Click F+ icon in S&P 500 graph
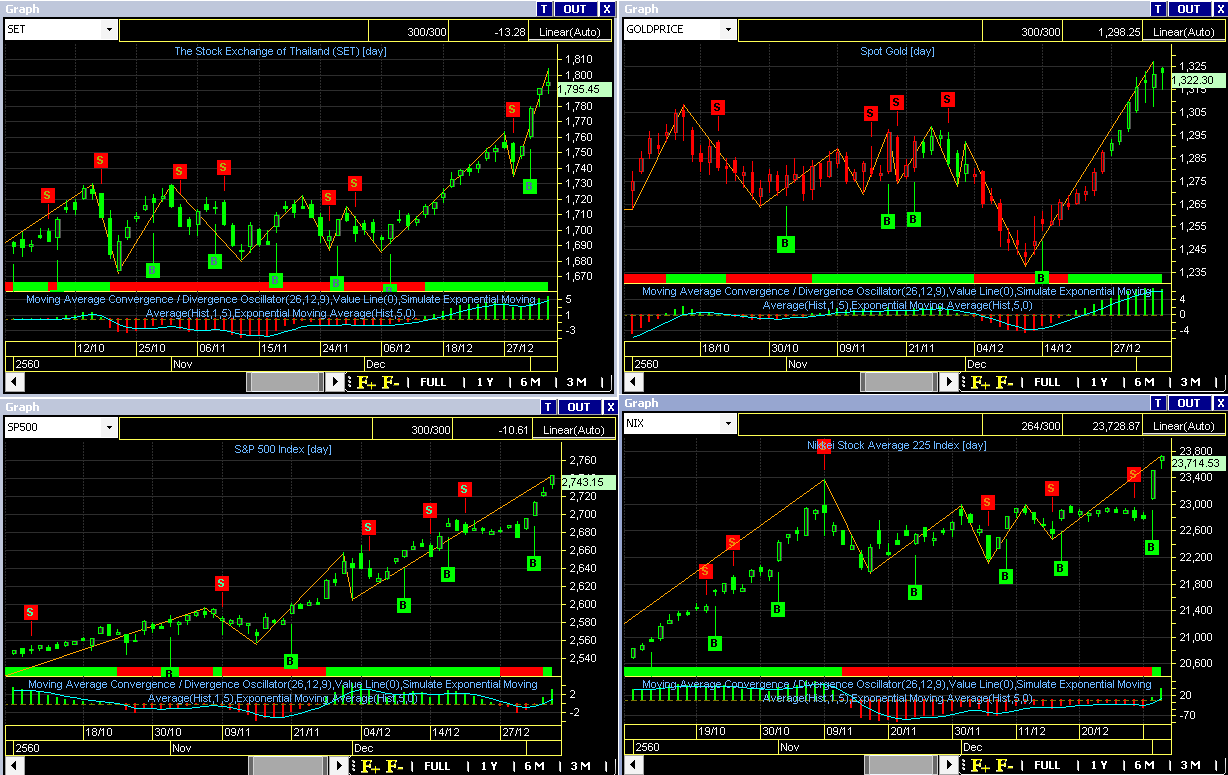Viewport: 1228px width, 775px height. pos(369,766)
